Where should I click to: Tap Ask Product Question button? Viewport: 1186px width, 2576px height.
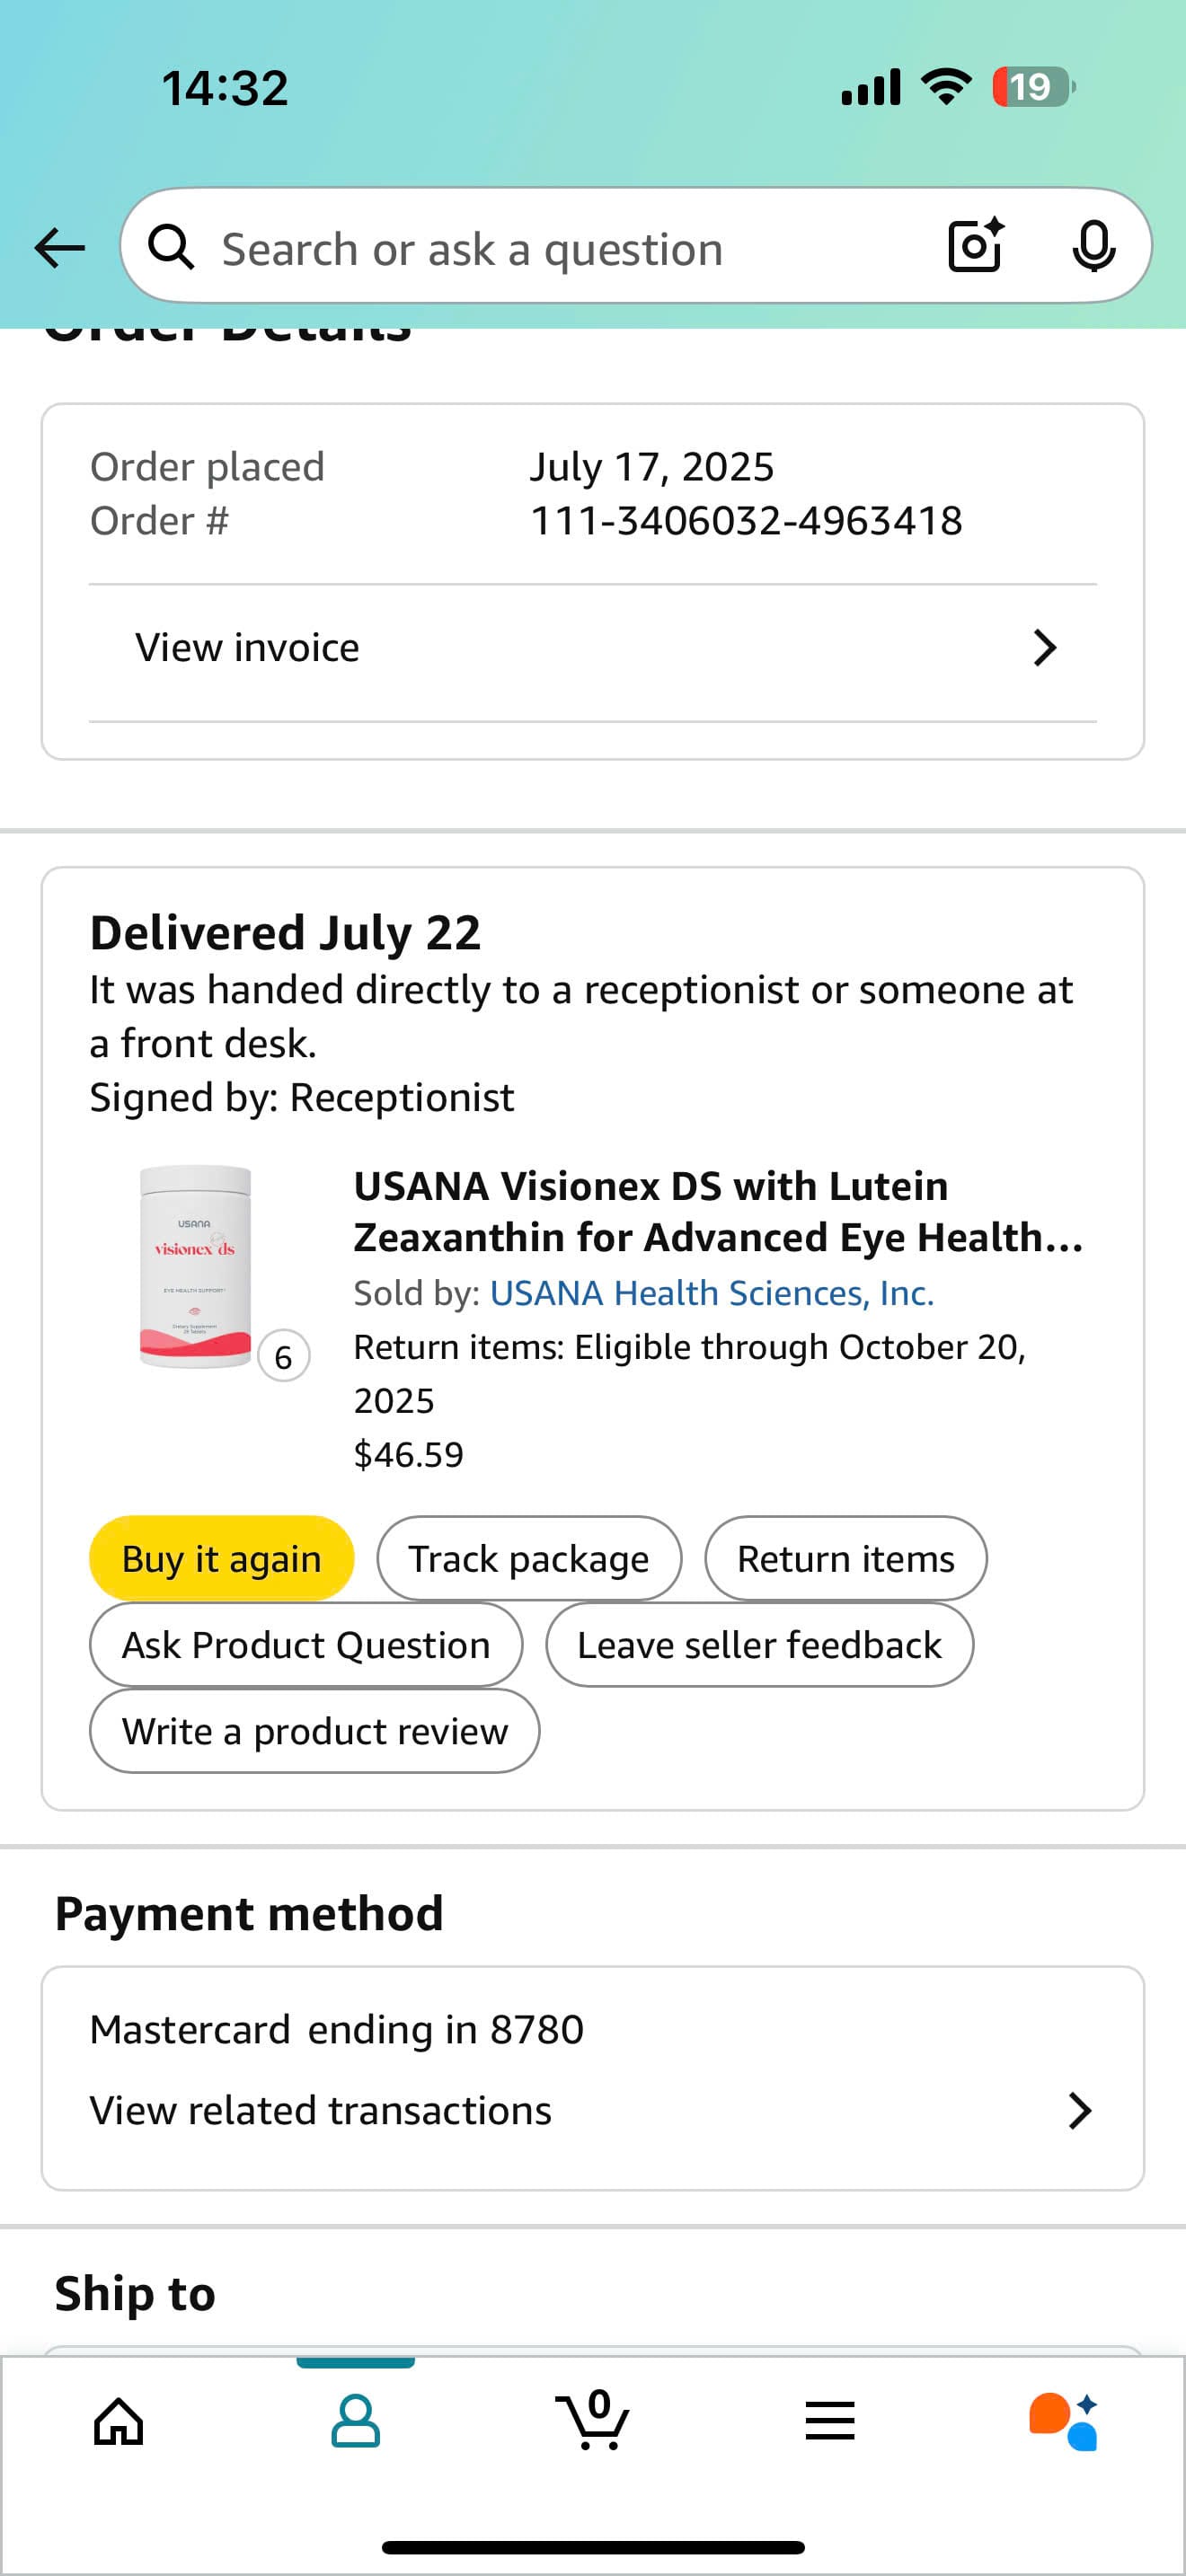coord(306,1645)
